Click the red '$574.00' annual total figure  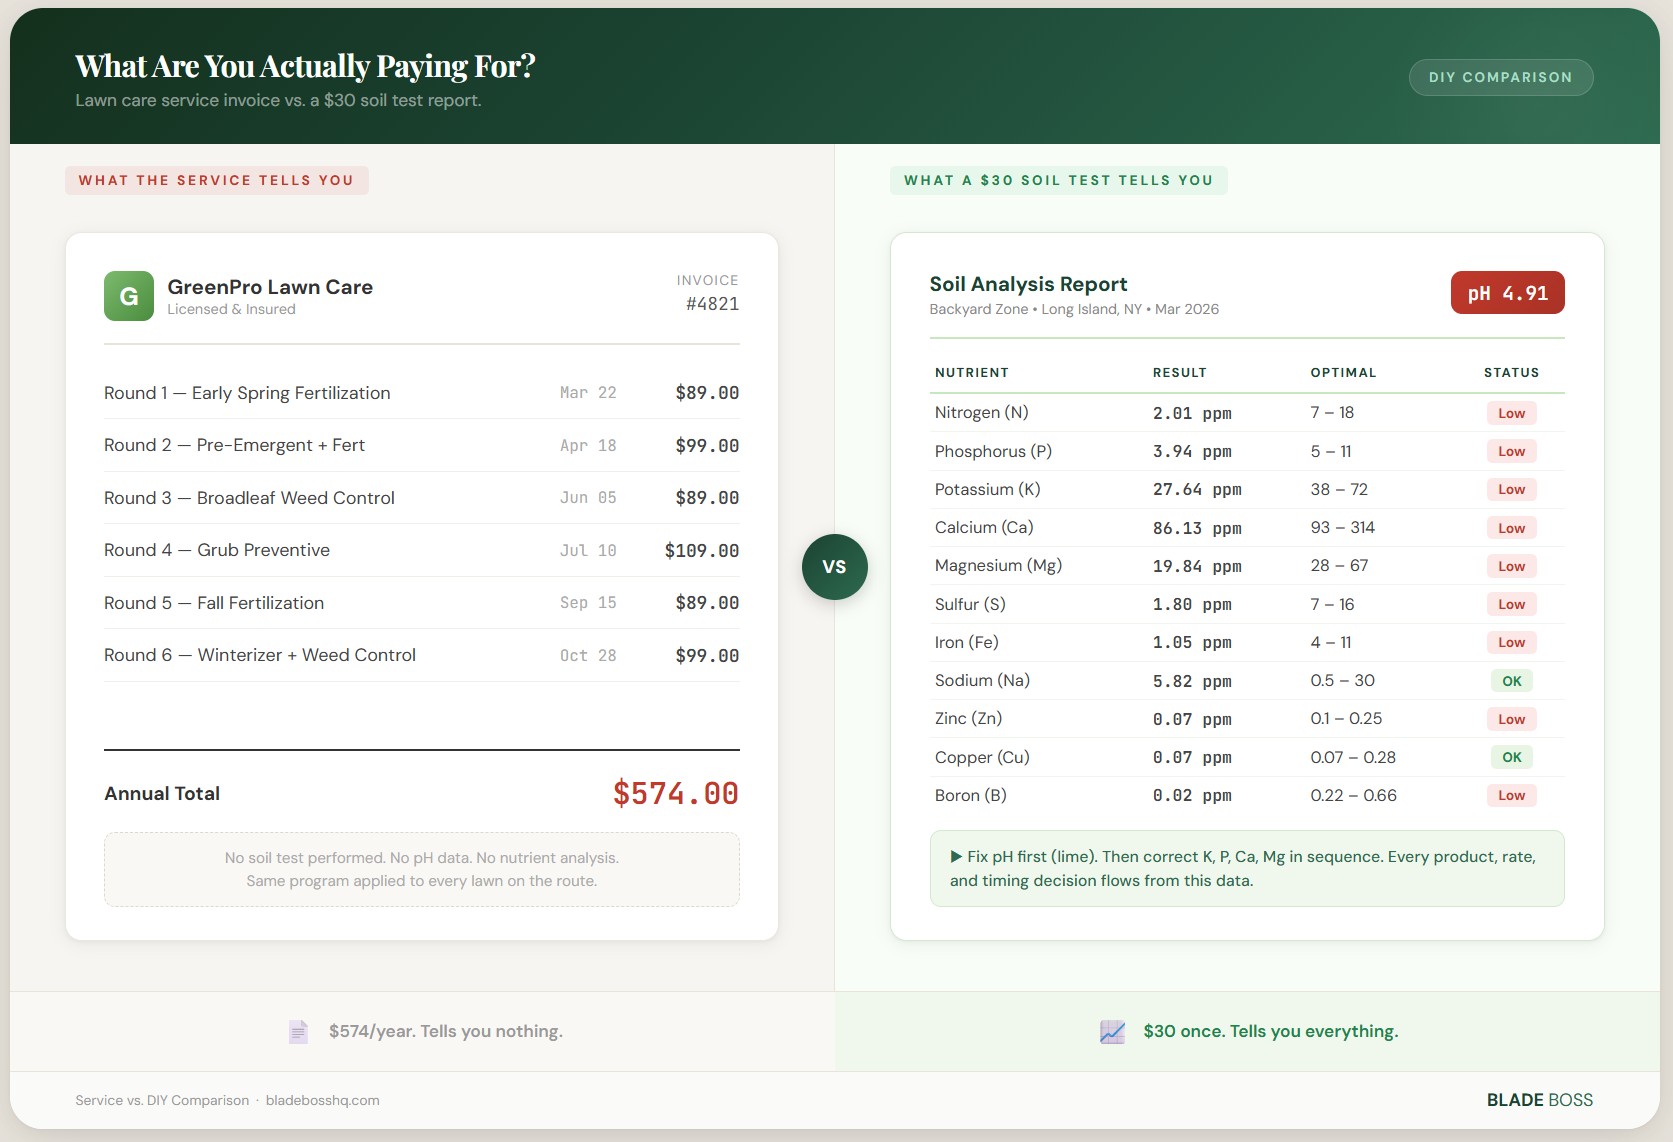(x=674, y=793)
